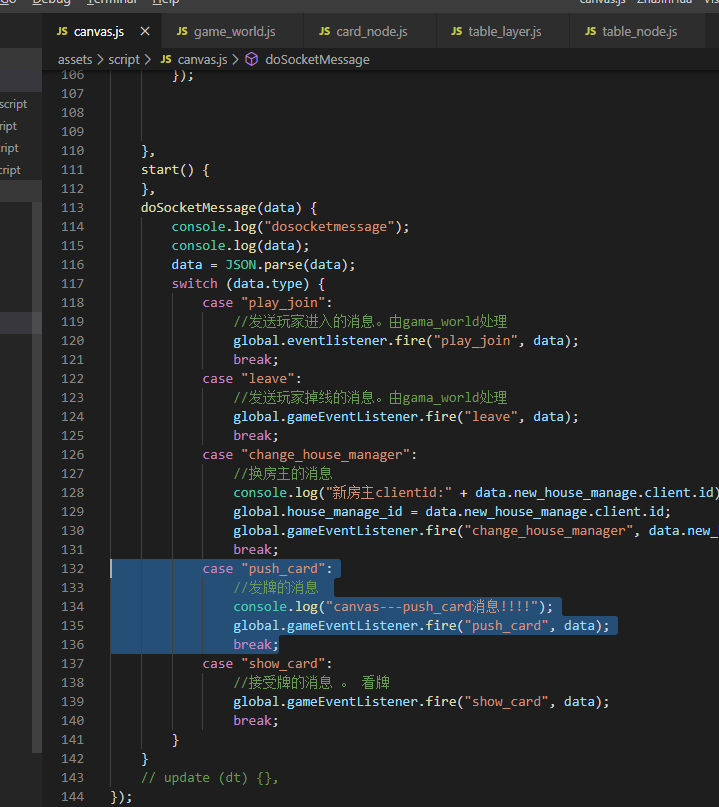Click the method cube icon before doSocketMessage

point(252,60)
